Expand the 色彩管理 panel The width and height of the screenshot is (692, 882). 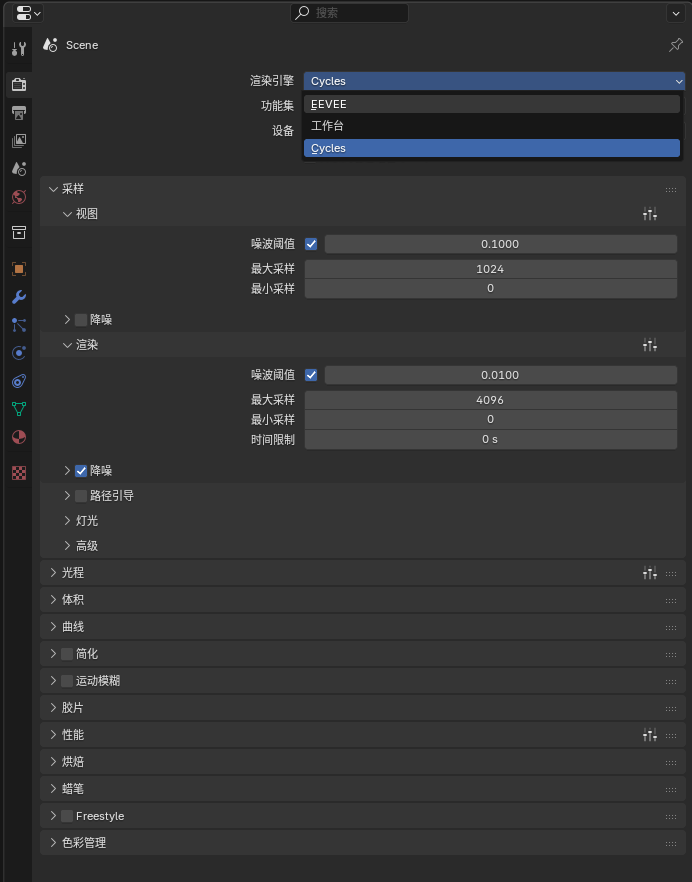click(x=84, y=843)
